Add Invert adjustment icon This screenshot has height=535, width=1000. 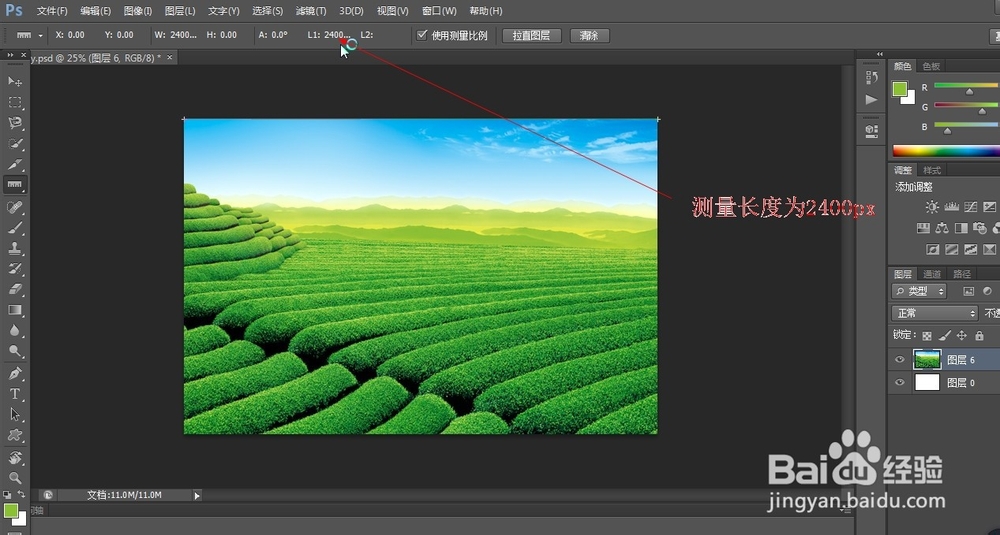coord(932,249)
